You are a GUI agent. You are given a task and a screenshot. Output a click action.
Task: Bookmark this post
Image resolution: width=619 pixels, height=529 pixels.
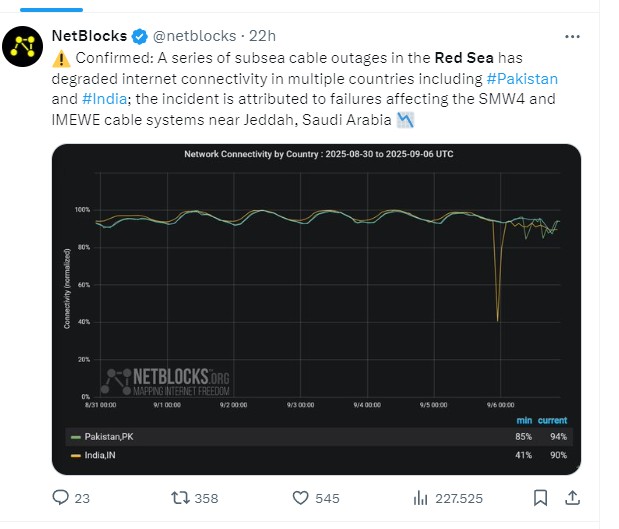point(540,497)
